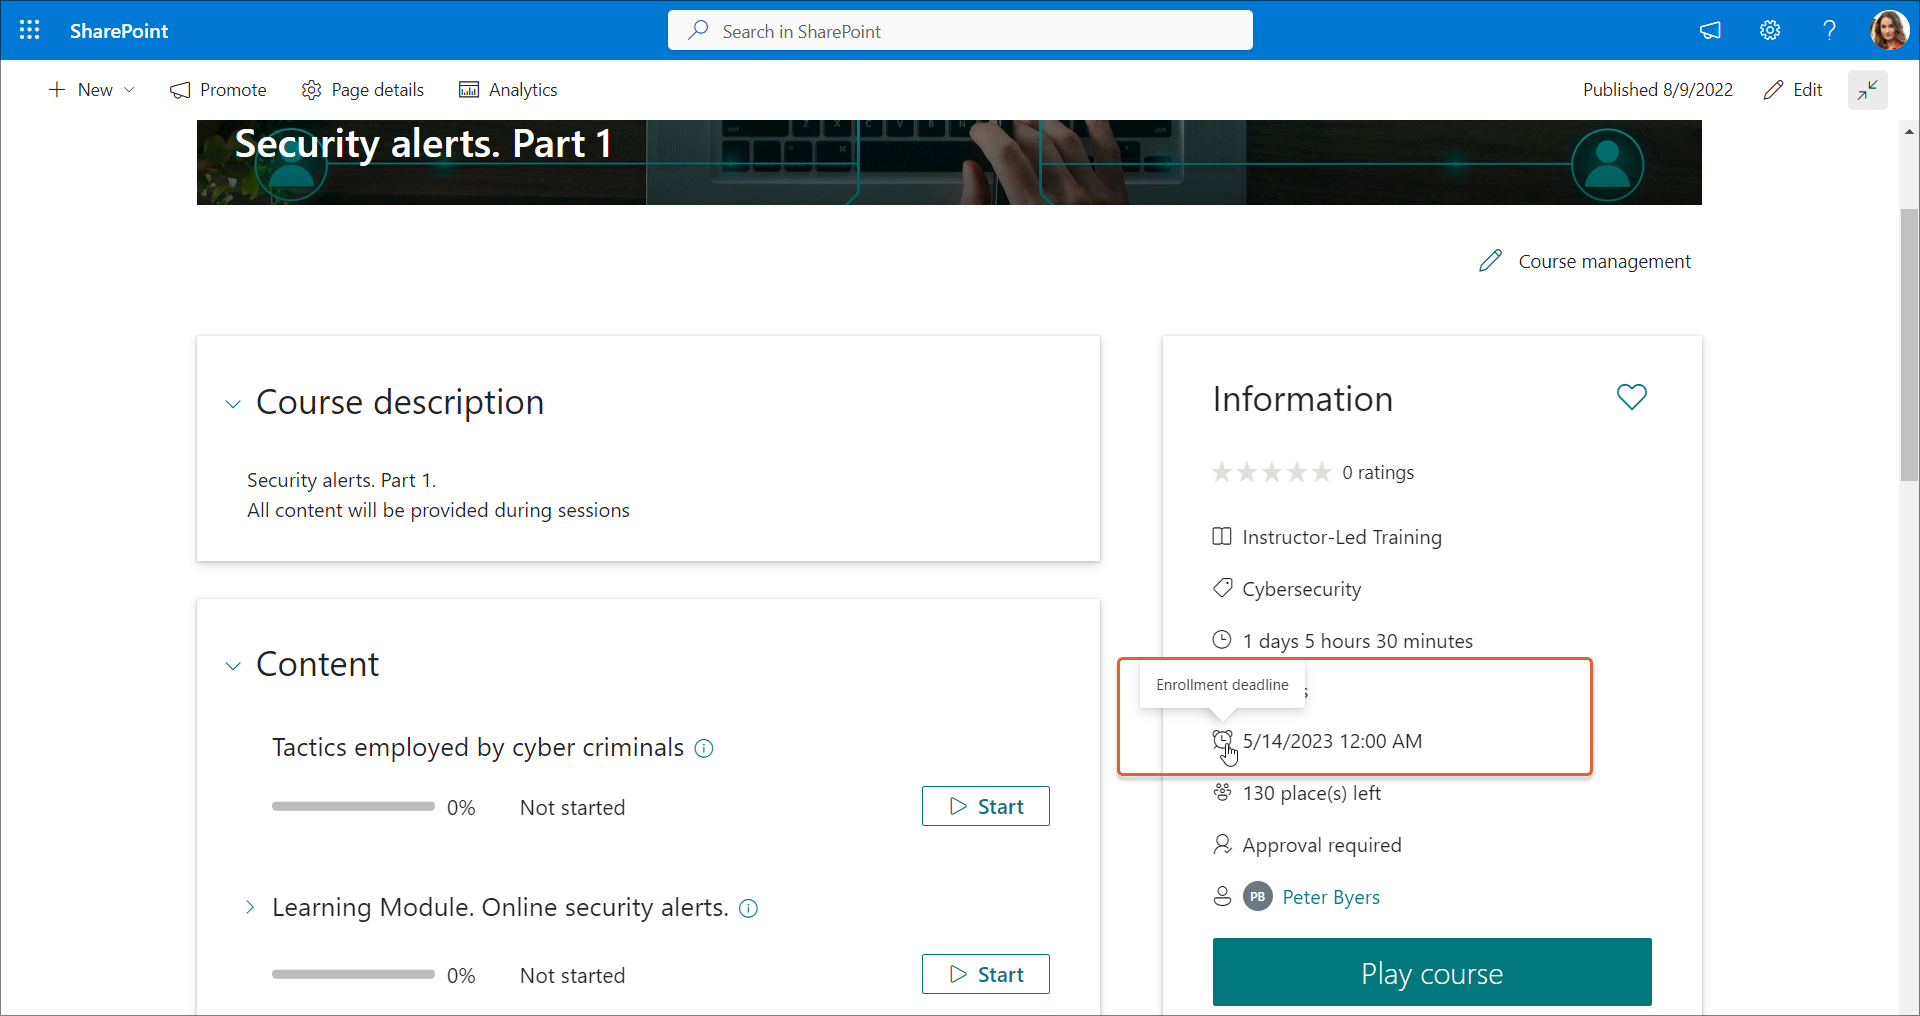The width and height of the screenshot is (1920, 1016).
Task: Open the New dropdown menu
Action: [92, 90]
